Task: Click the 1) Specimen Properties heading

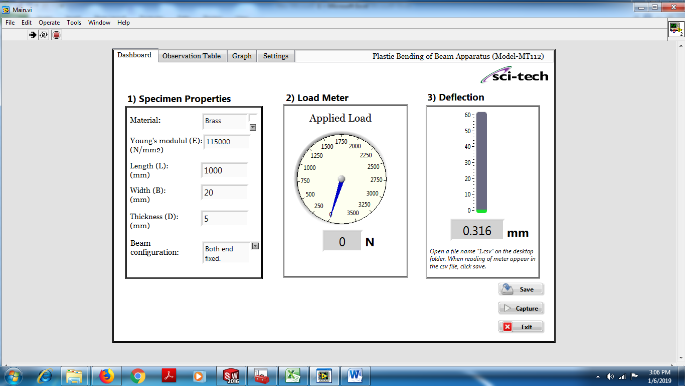Action: pos(179,99)
